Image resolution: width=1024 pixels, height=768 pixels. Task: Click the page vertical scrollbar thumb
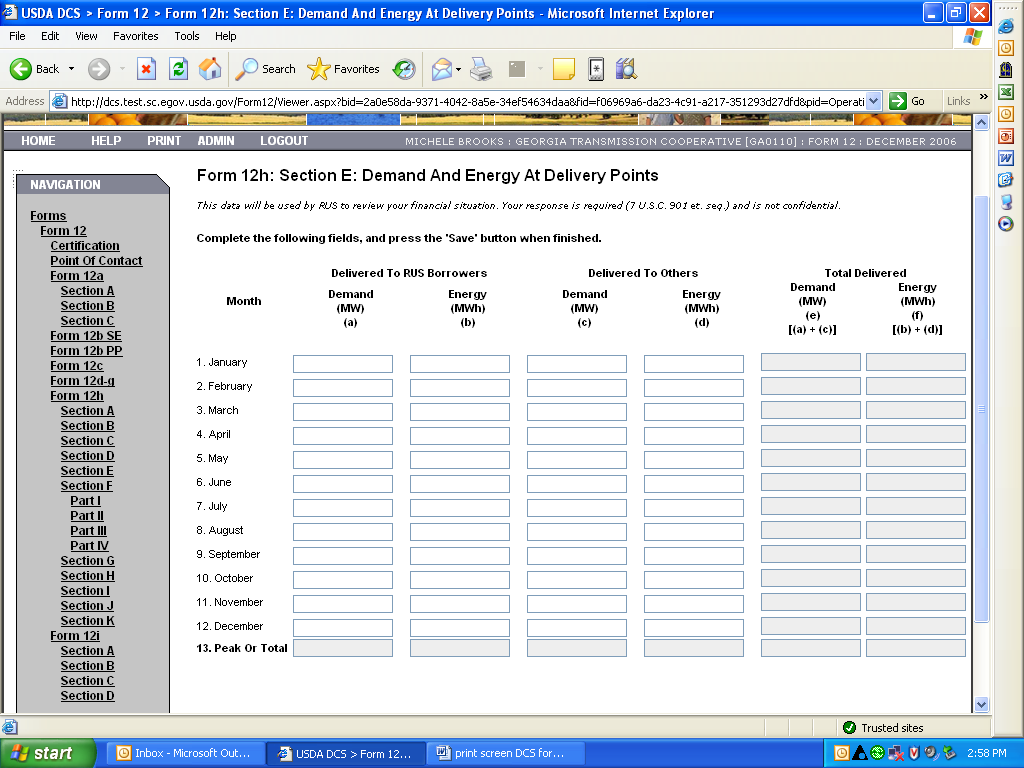(981, 408)
